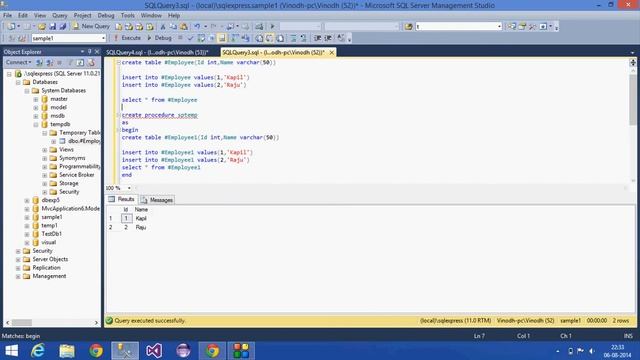Toggle Include Actual Execution Plan
This screenshot has width=640, height=360.
(x=234, y=38)
